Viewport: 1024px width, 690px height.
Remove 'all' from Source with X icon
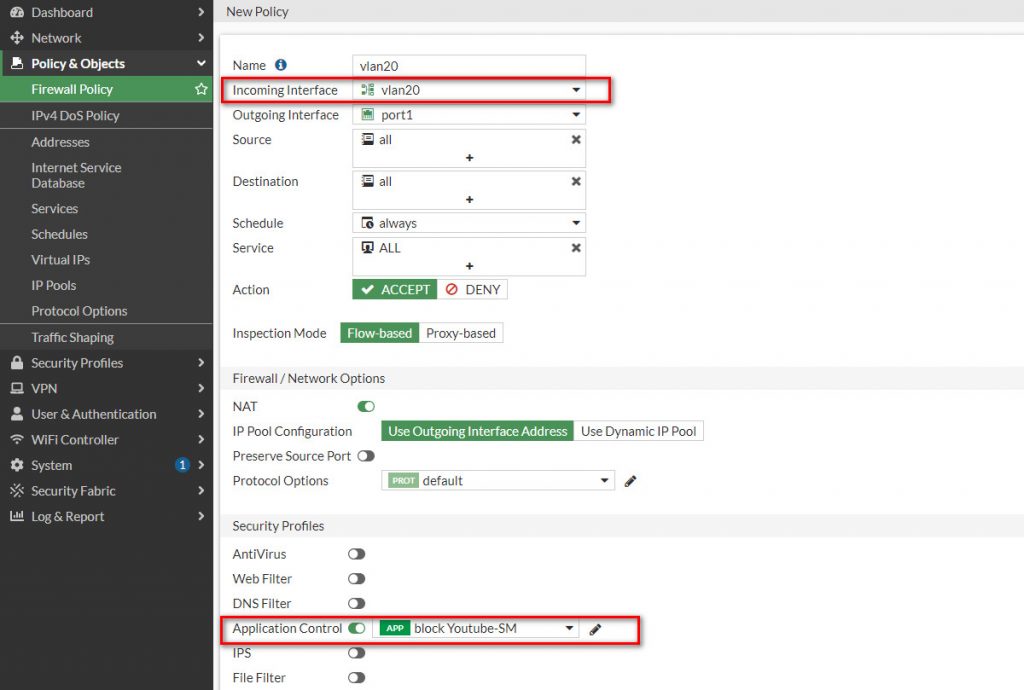click(x=576, y=140)
